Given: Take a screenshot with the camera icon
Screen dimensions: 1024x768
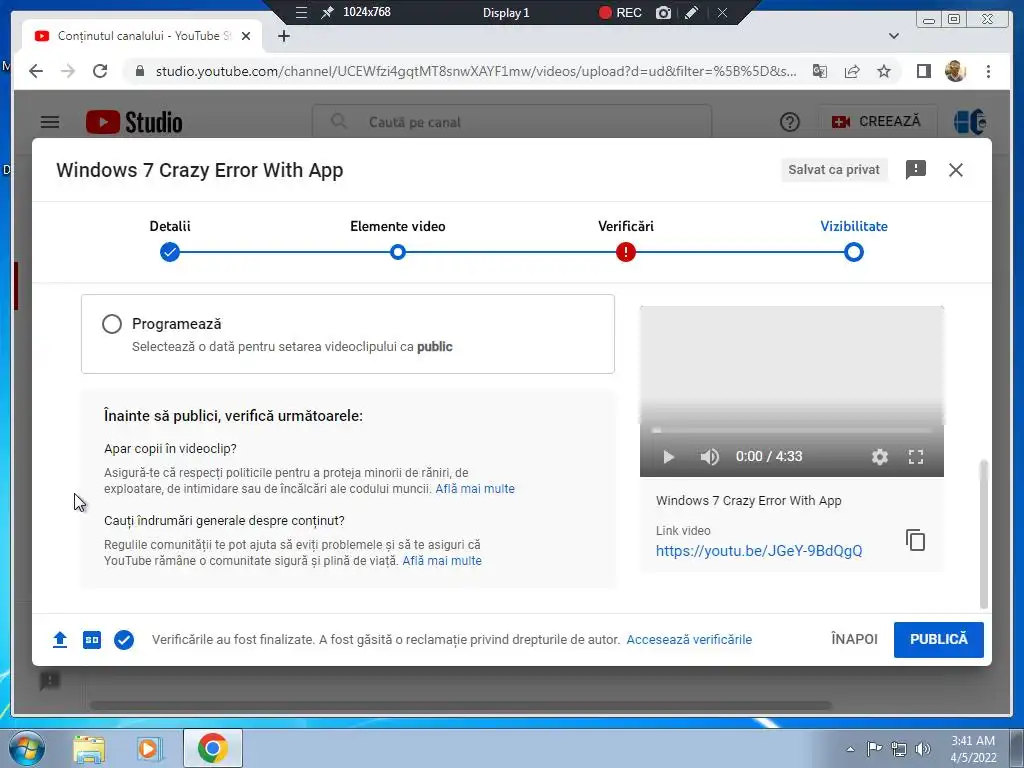Looking at the screenshot, I should [664, 12].
